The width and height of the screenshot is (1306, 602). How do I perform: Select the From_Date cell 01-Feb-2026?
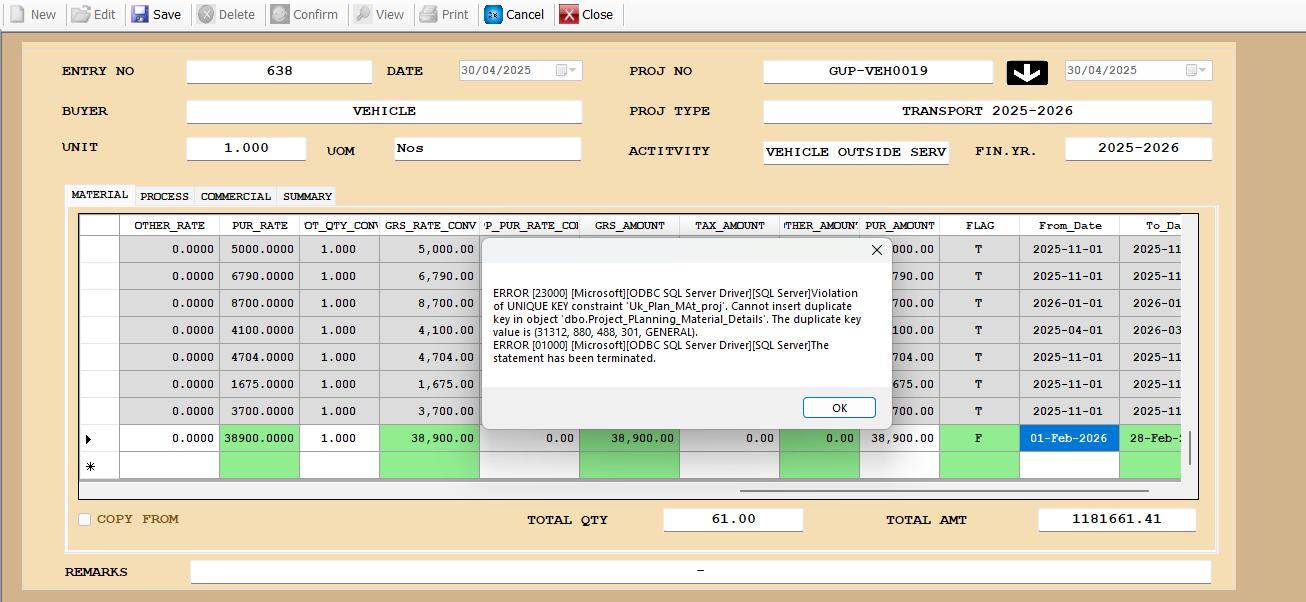pos(1069,438)
